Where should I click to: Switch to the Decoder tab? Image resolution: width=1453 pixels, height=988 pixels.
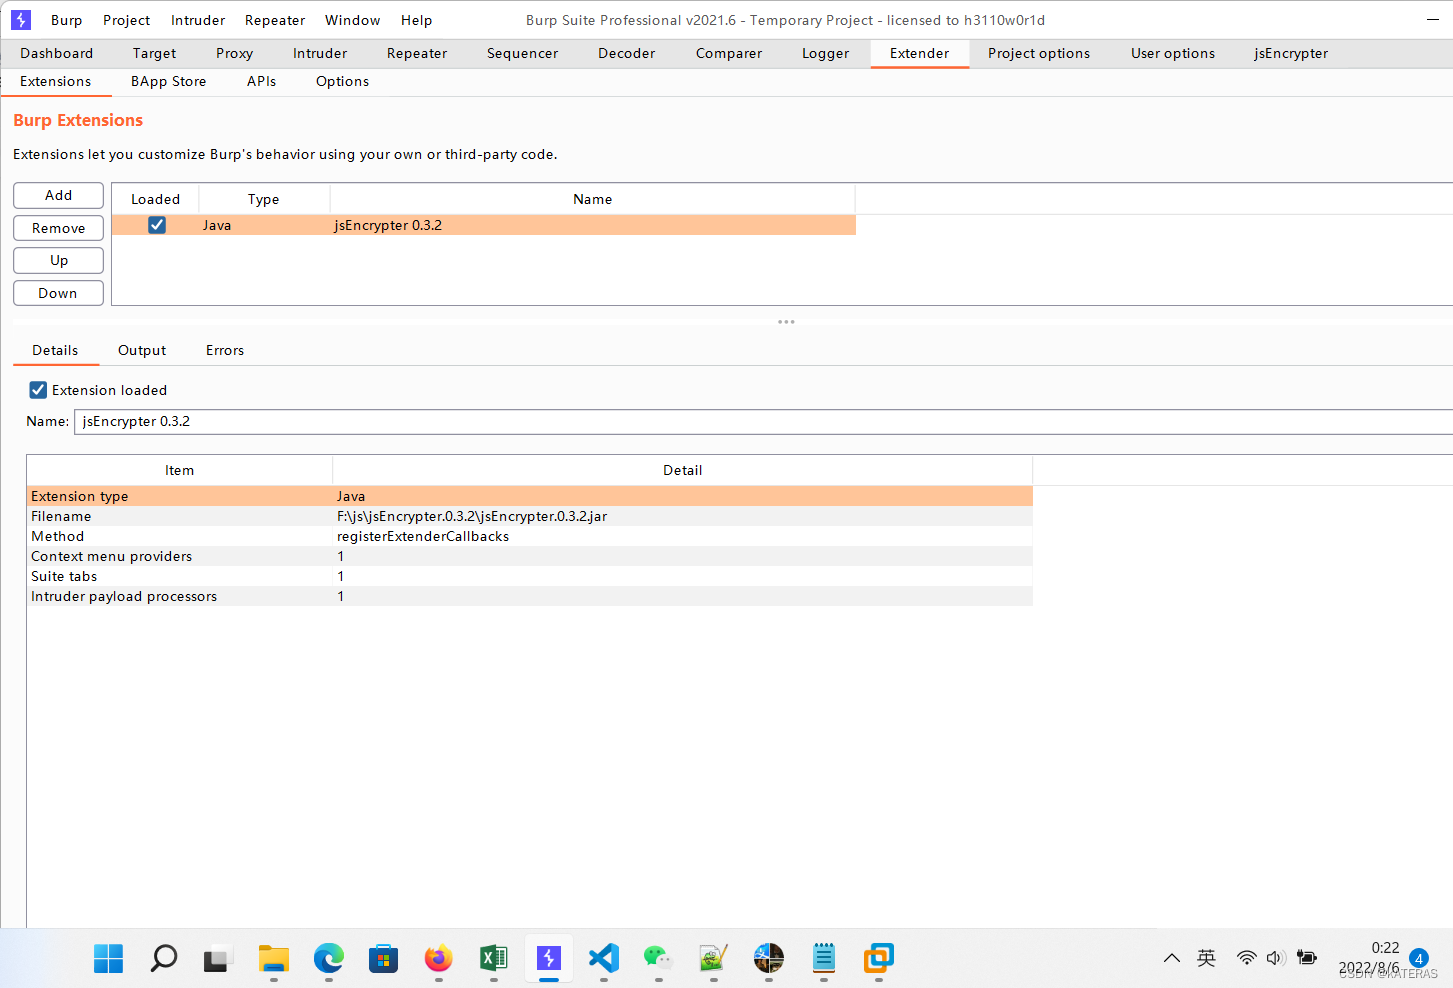click(x=627, y=53)
